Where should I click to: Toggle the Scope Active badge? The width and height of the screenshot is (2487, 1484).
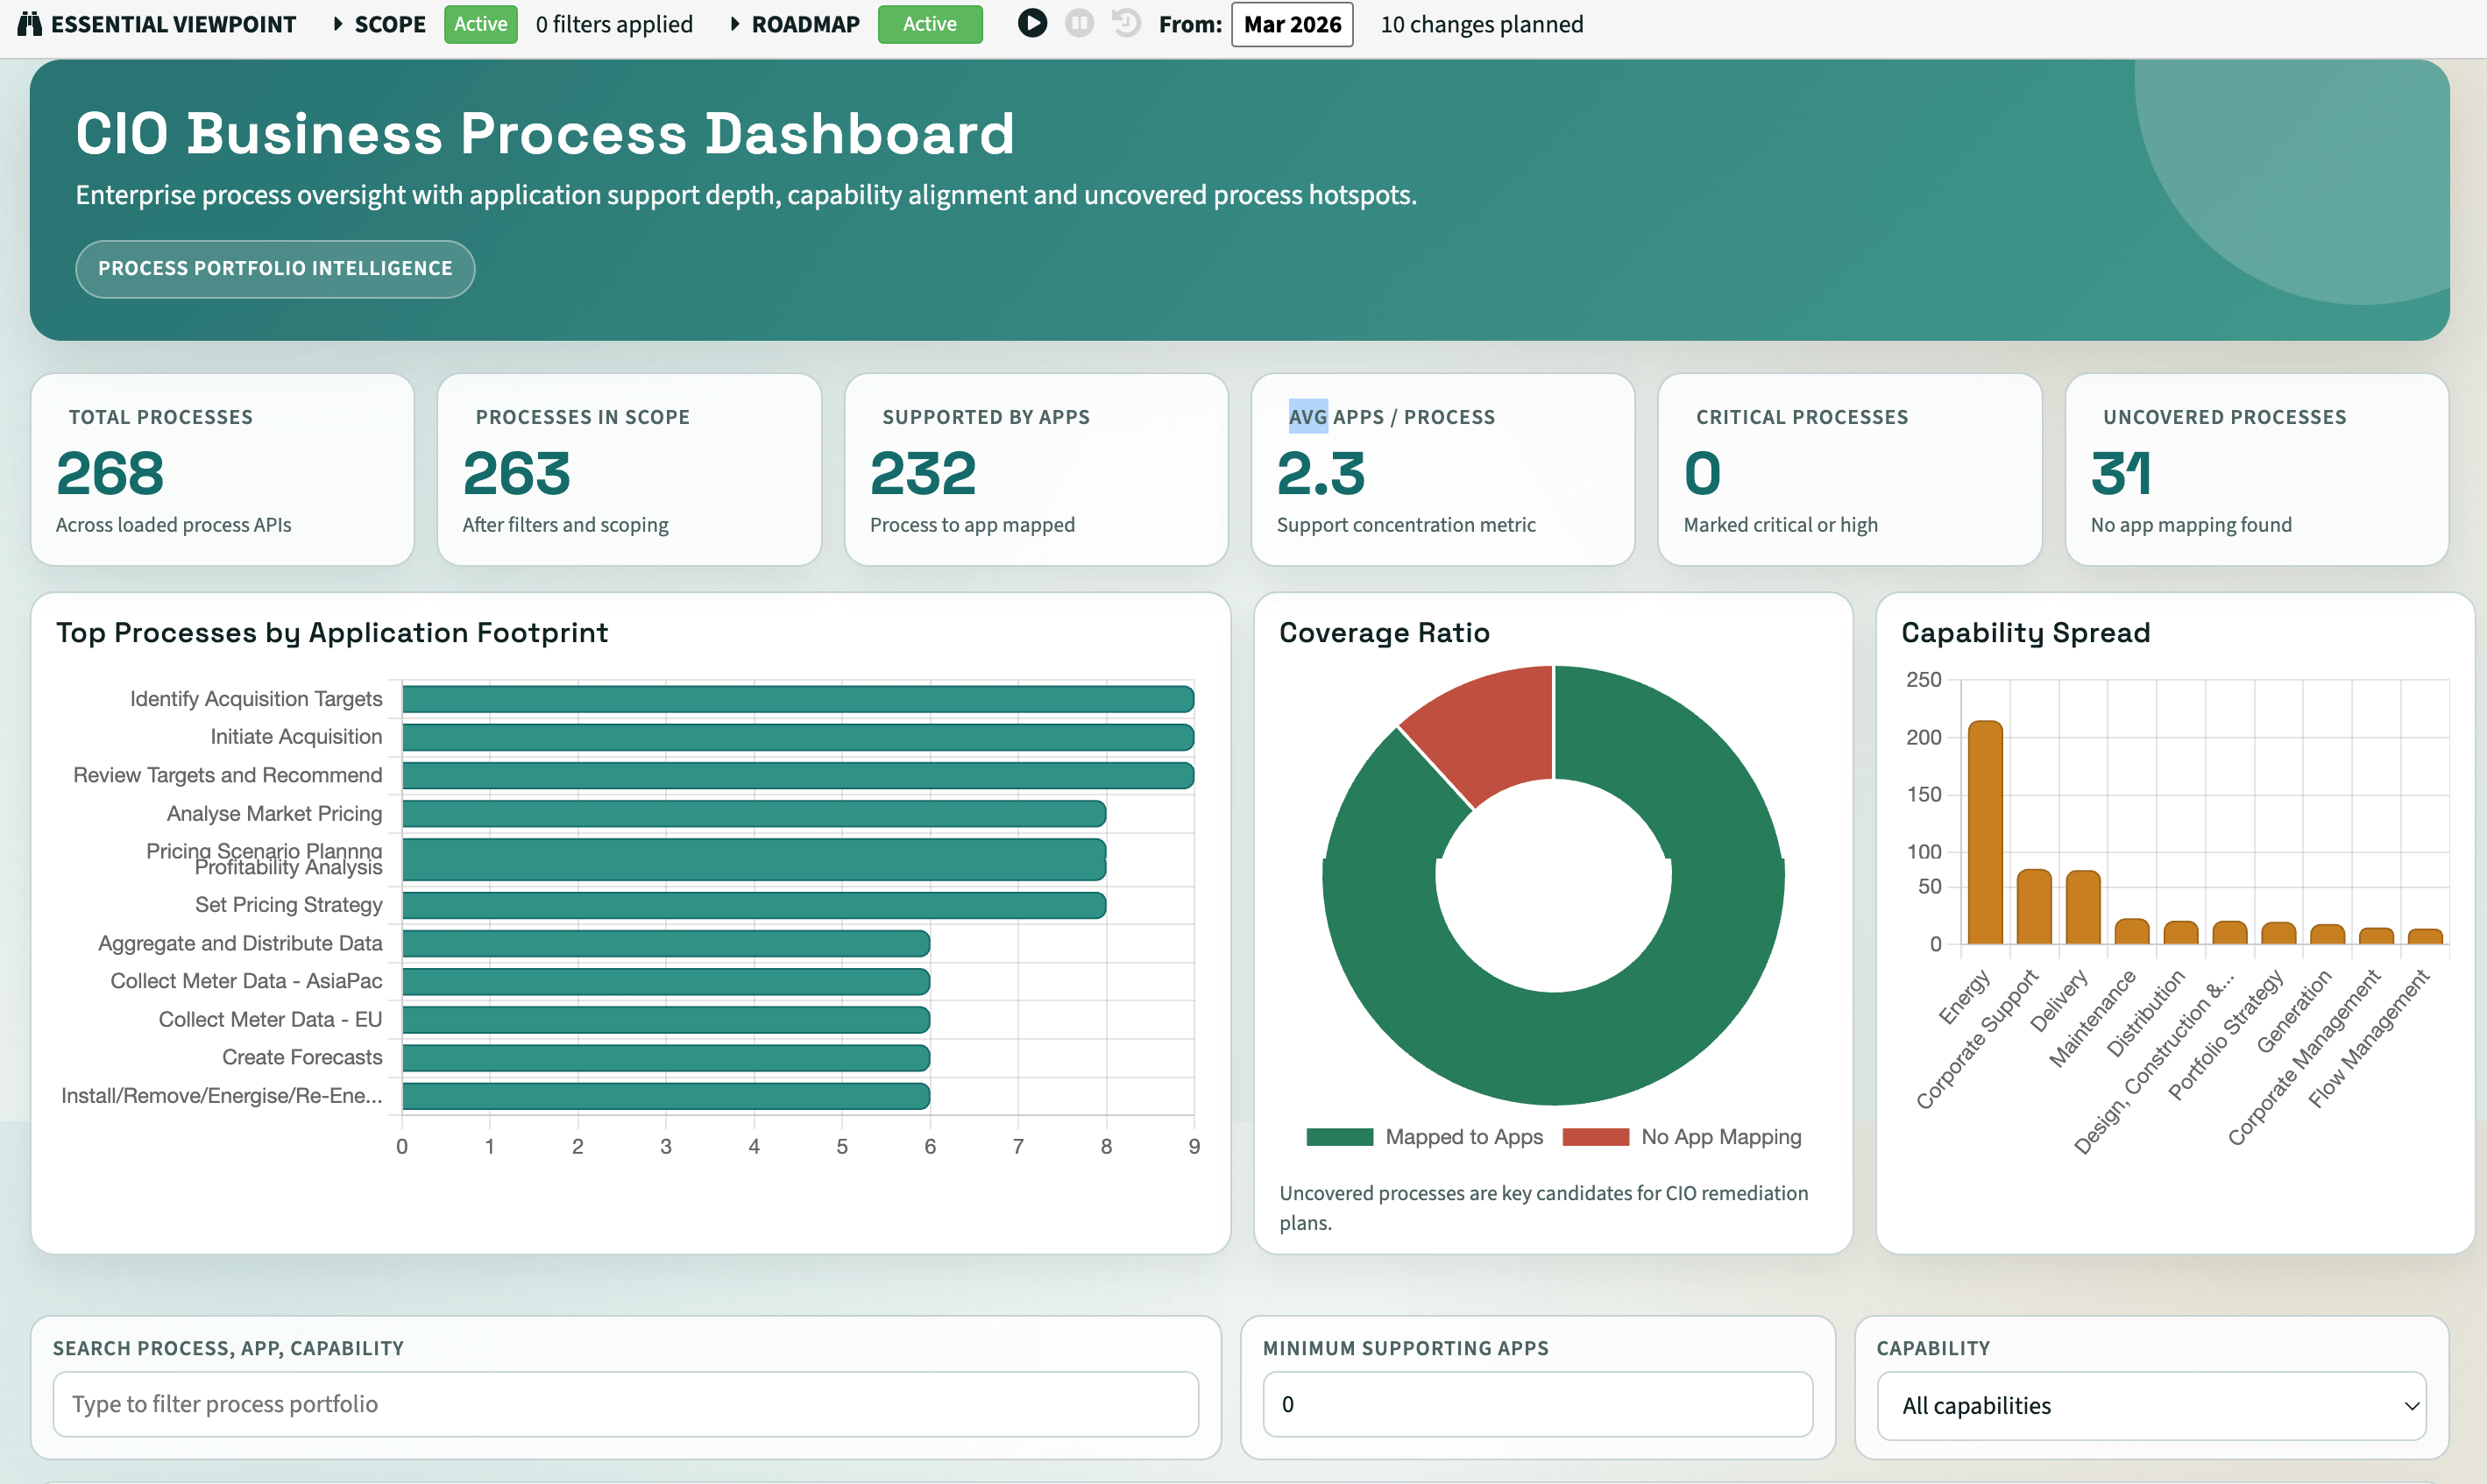coord(480,24)
